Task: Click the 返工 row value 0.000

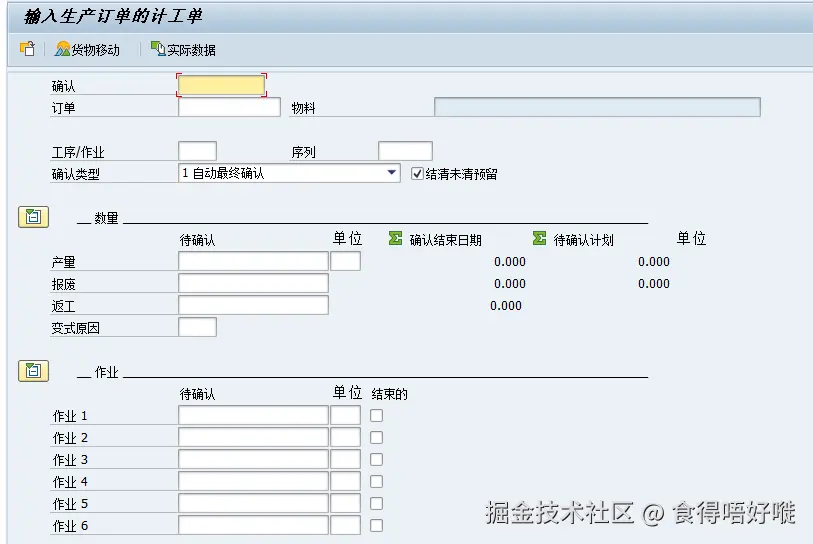Action: [x=506, y=306]
